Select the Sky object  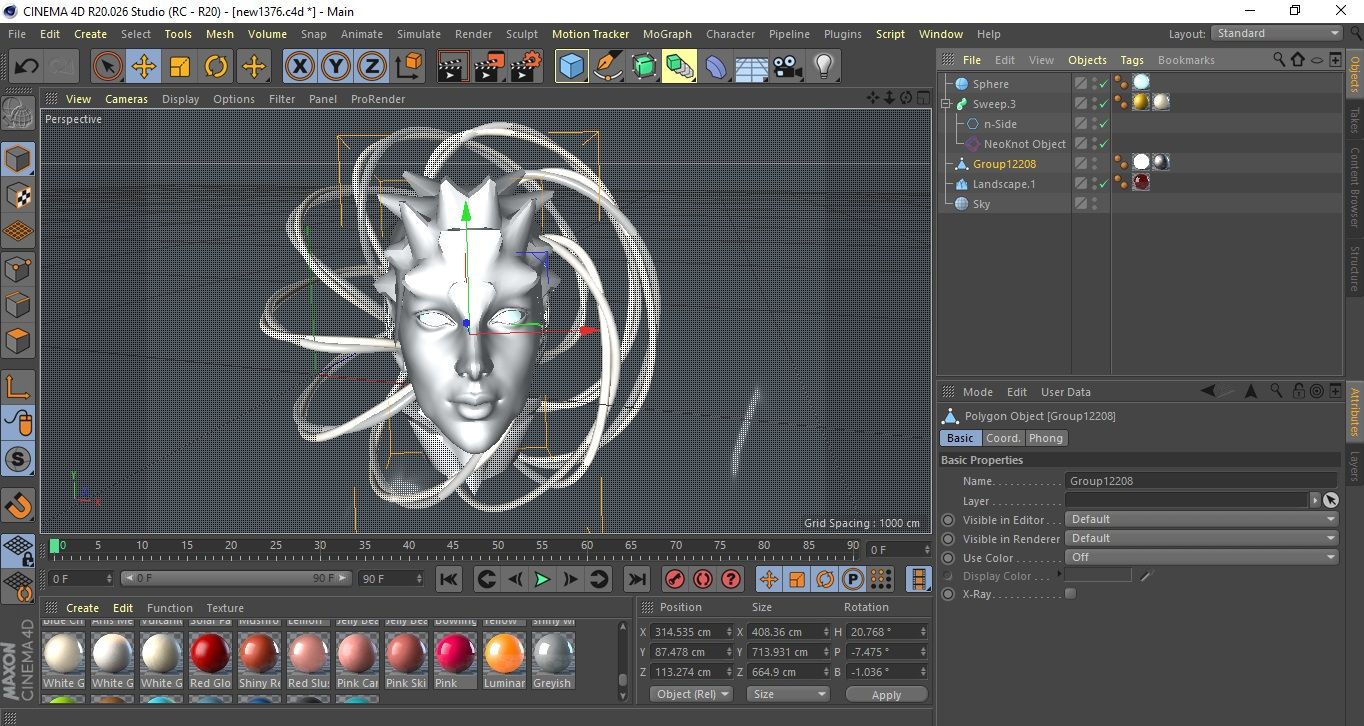pos(981,204)
